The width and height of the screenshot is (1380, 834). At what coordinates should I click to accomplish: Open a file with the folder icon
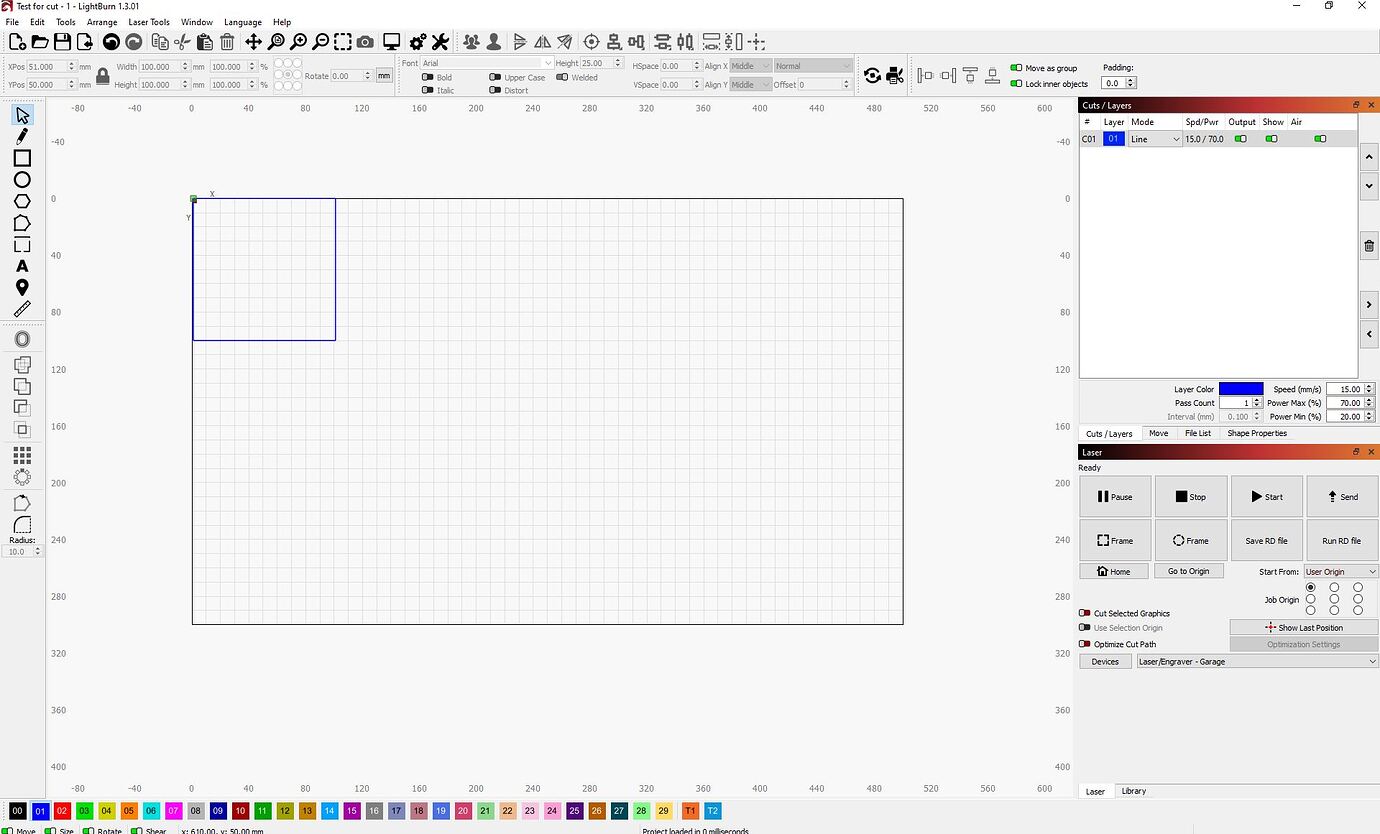pyautogui.click(x=40, y=42)
